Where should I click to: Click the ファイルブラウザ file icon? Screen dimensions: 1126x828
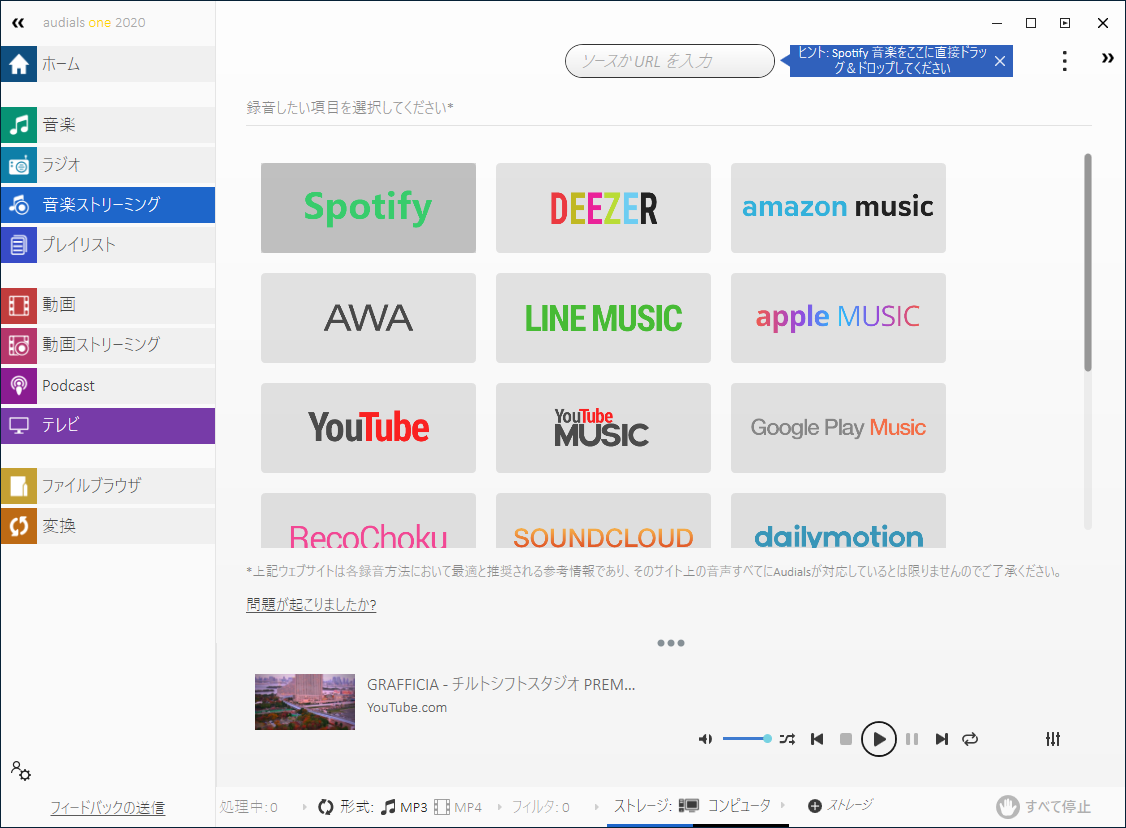(19, 486)
